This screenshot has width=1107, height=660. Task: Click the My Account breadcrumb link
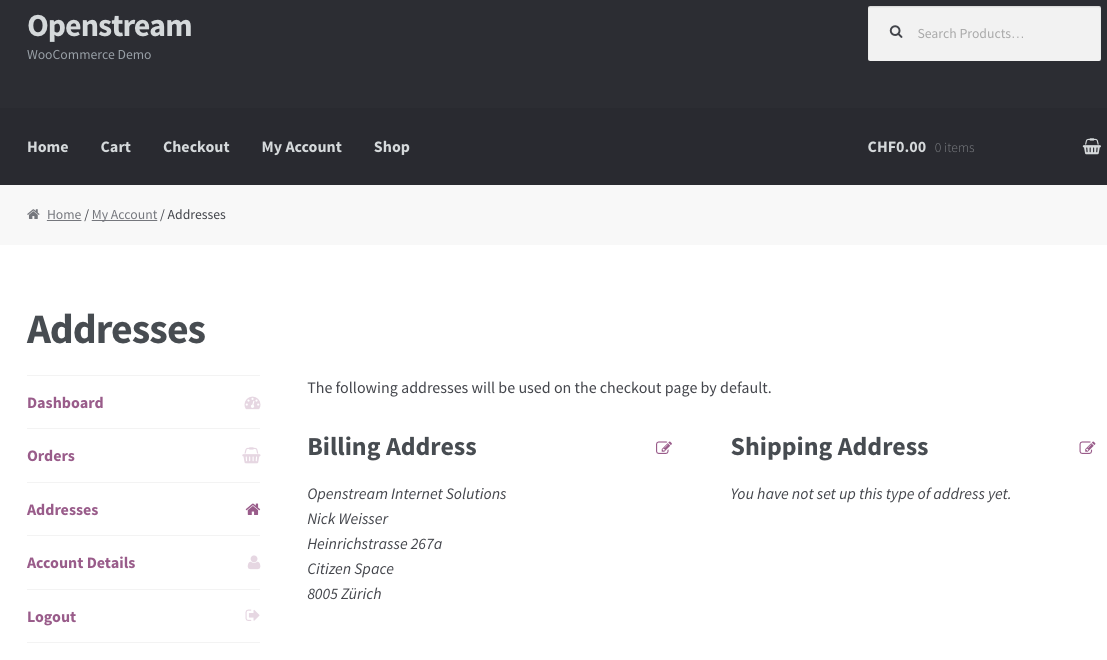coord(124,215)
